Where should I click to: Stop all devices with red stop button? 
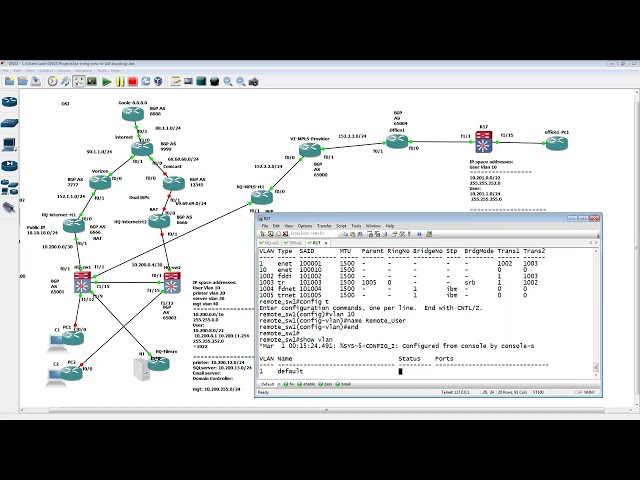click(x=133, y=82)
